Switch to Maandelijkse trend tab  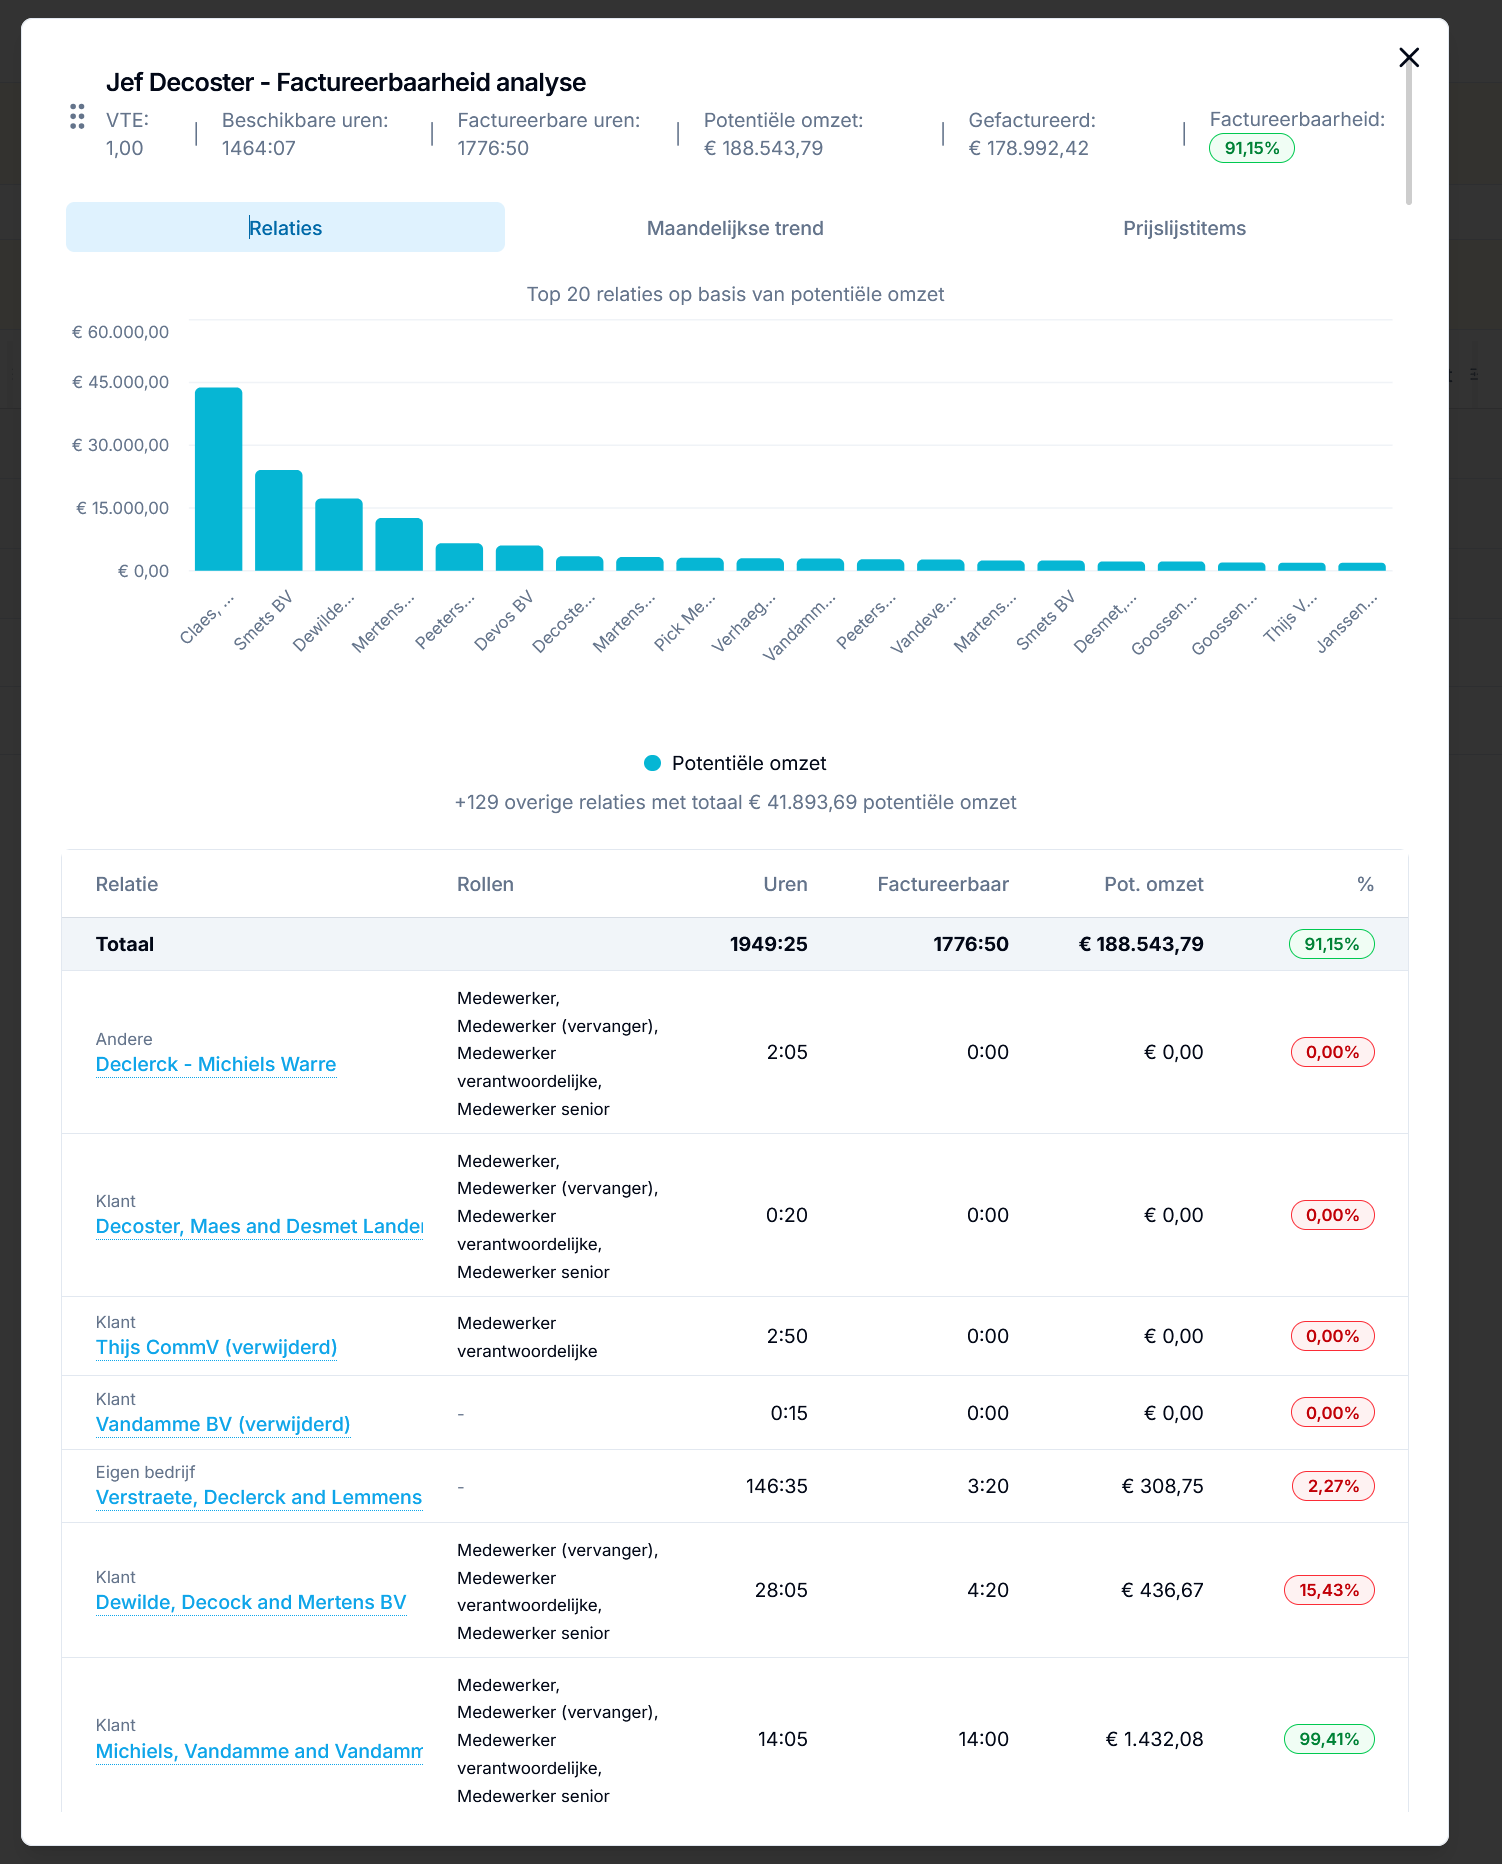point(735,228)
